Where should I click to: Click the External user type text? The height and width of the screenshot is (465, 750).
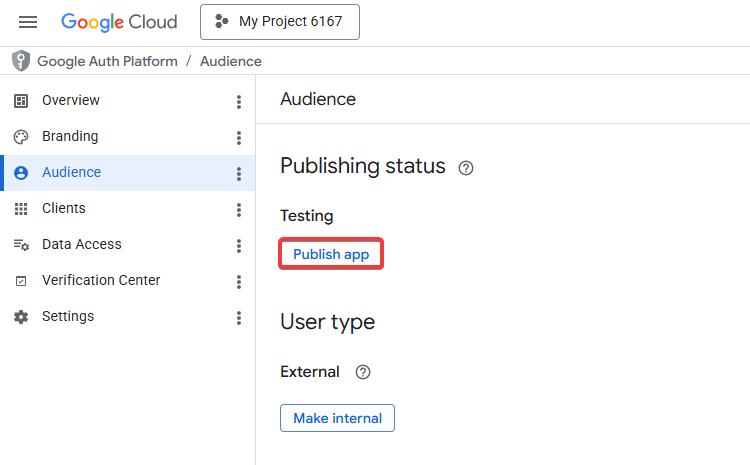coord(310,372)
